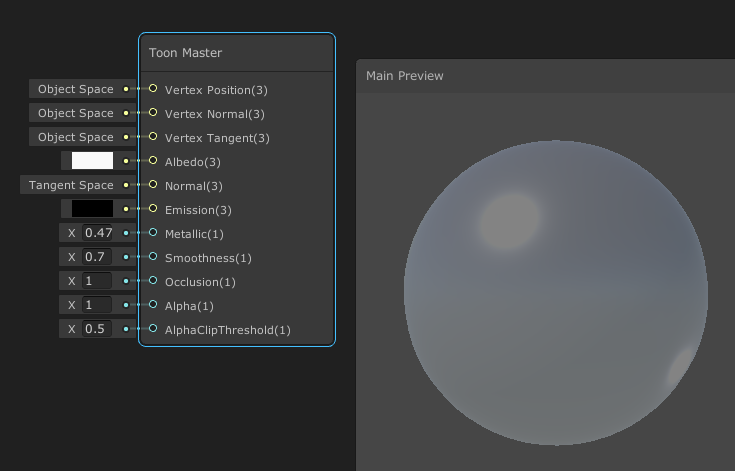The image size is (735, 471).
Task: Click the Smoothness(1) port label
Action: [208, 258]
